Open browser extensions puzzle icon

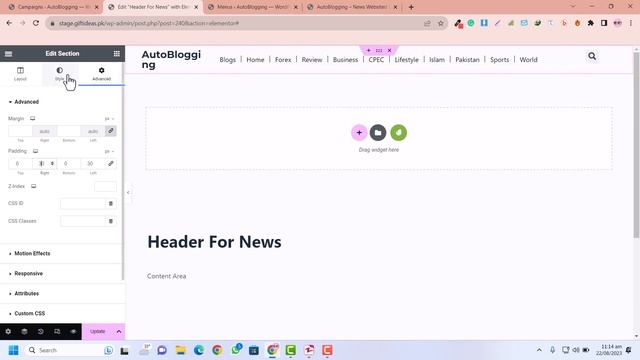(591, 23)
